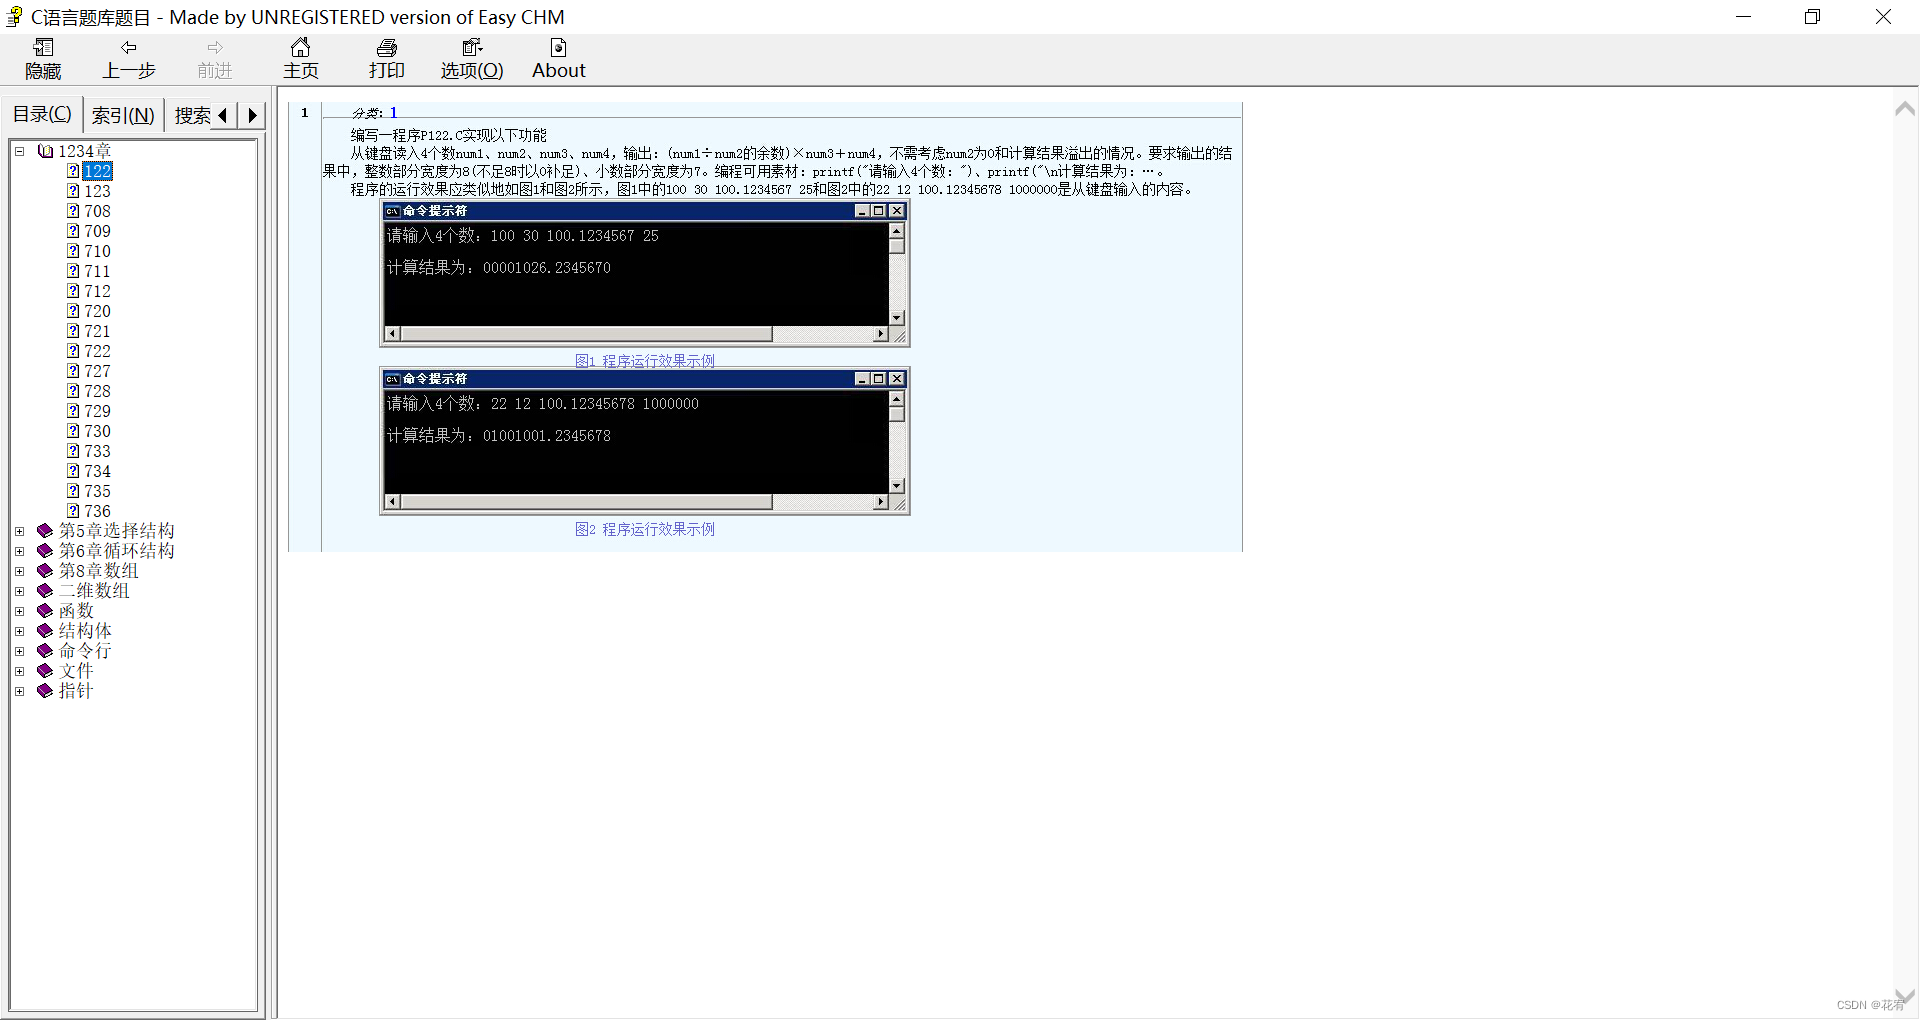Open topic 735
Viewport: 1920px width, 1020px height.
point(97,491)
